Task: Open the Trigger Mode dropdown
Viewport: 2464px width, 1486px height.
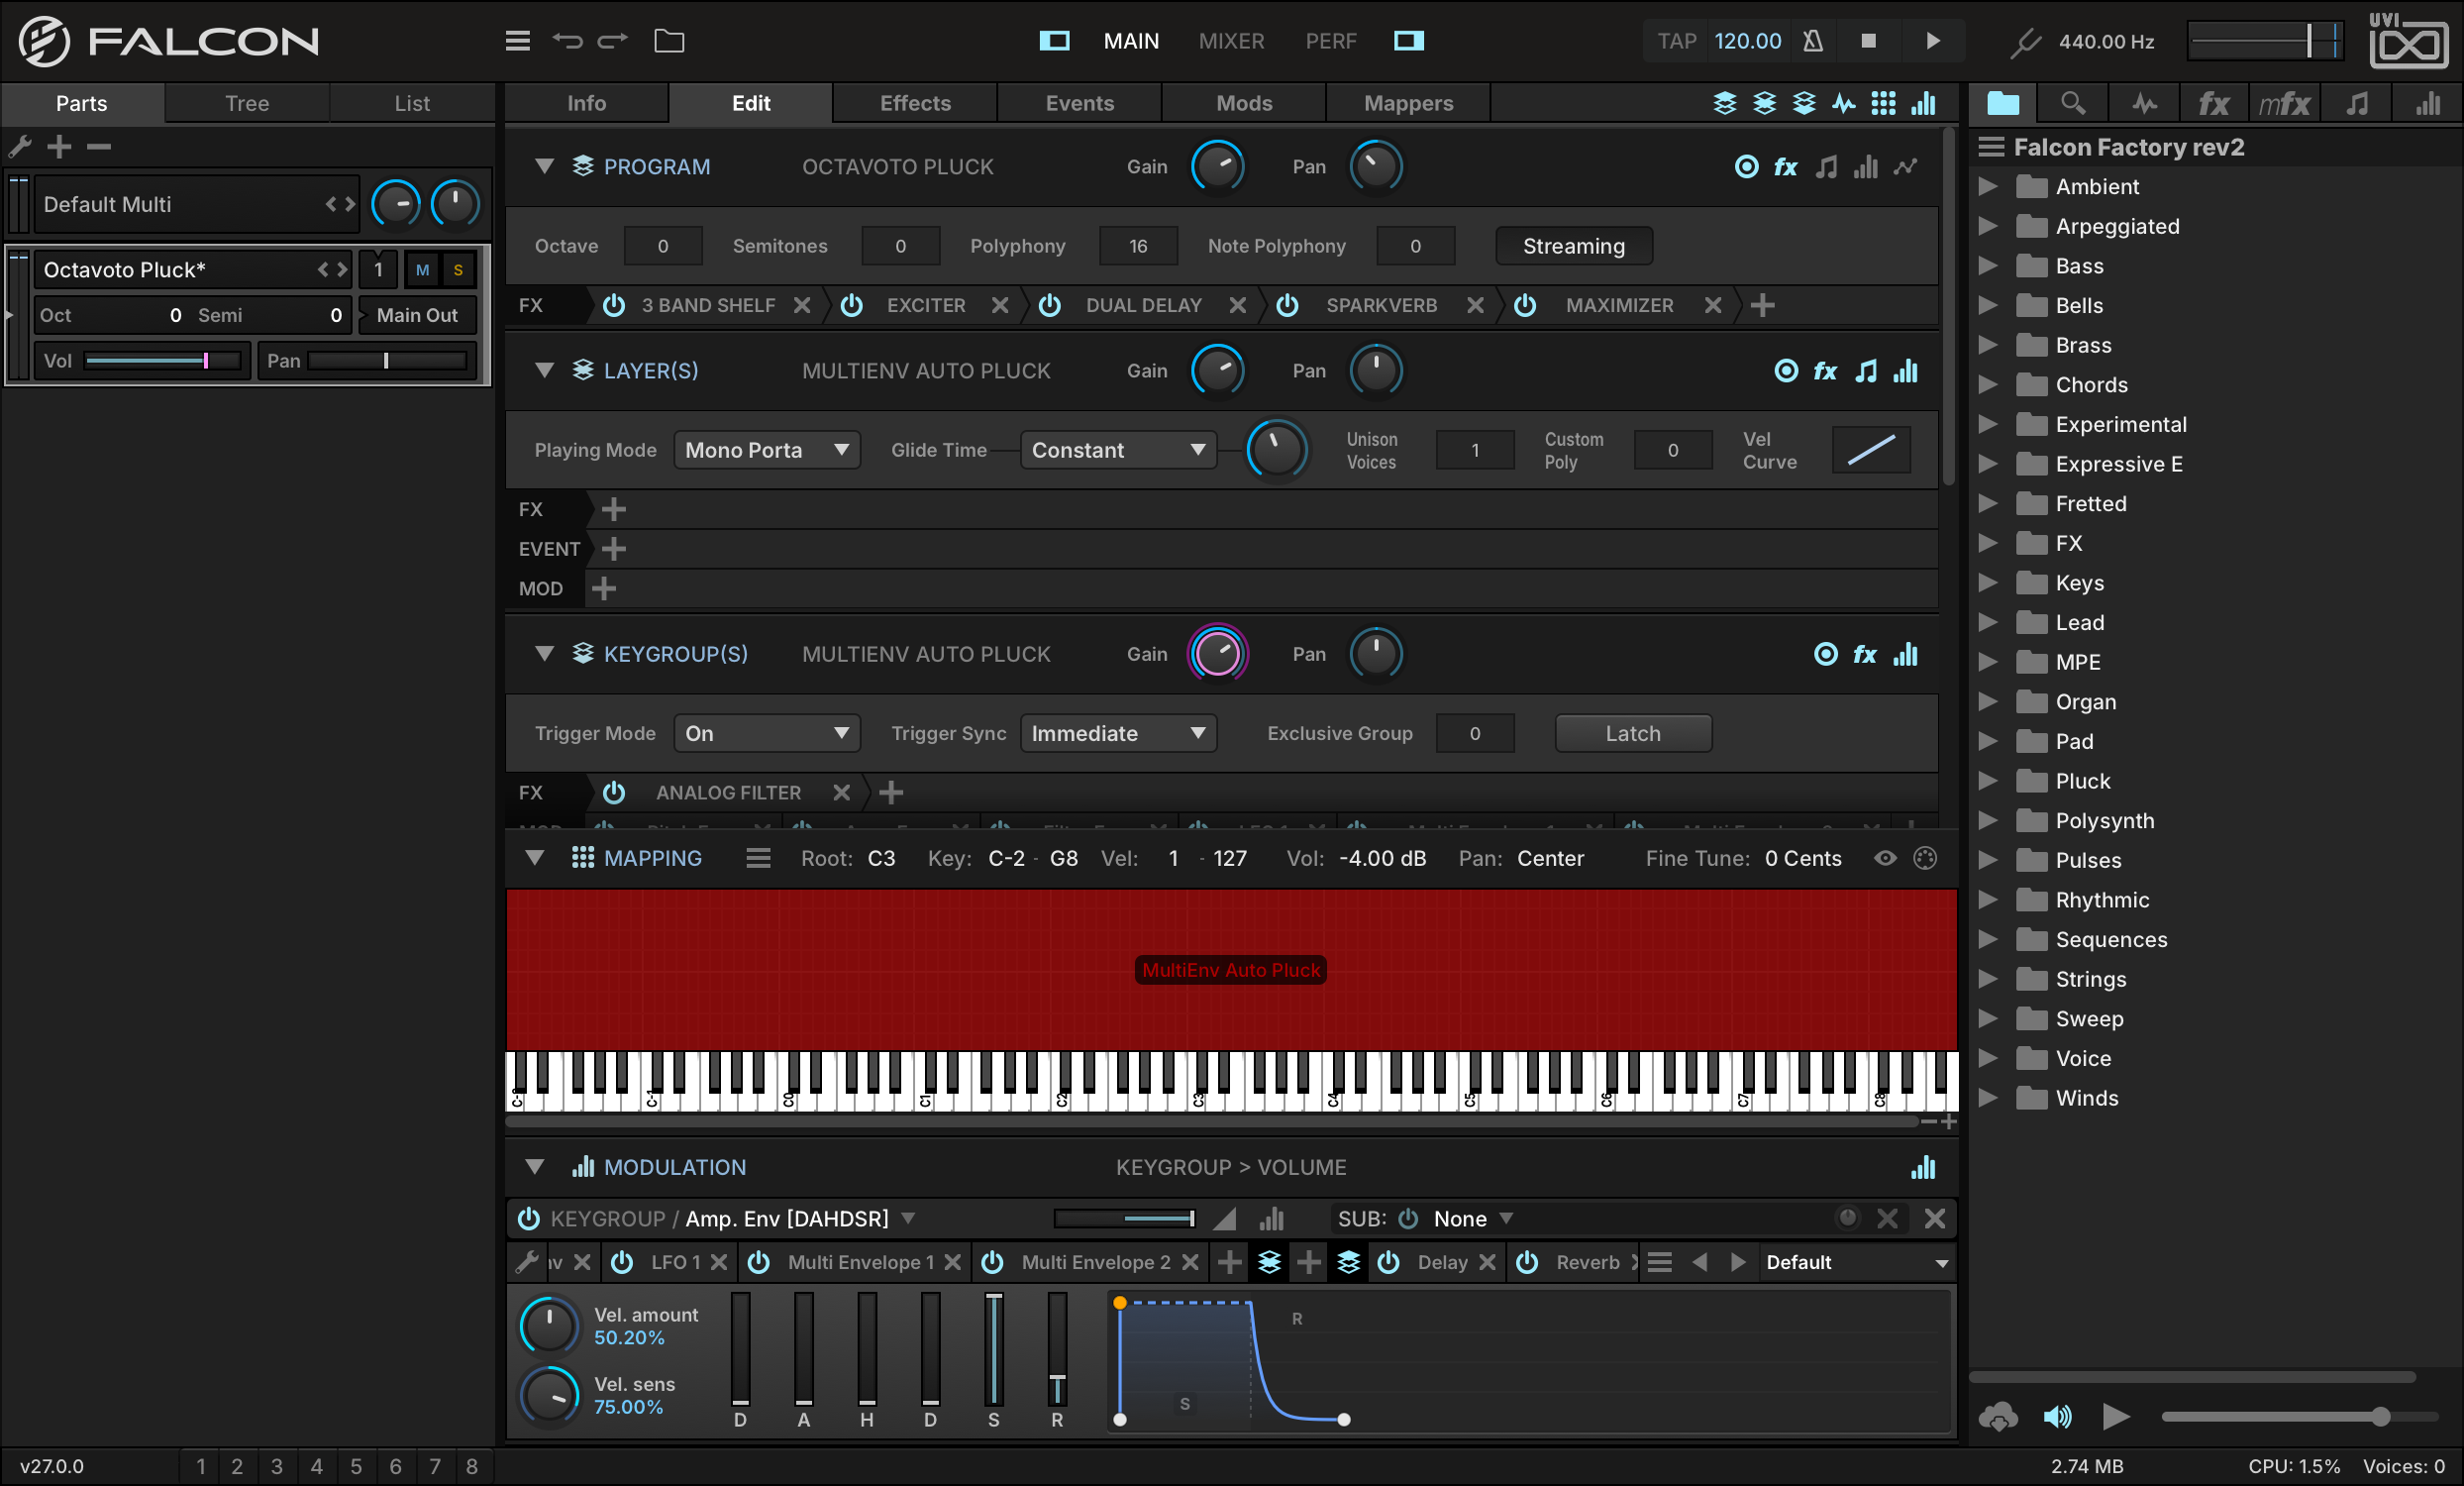Action: click(766, 733)
